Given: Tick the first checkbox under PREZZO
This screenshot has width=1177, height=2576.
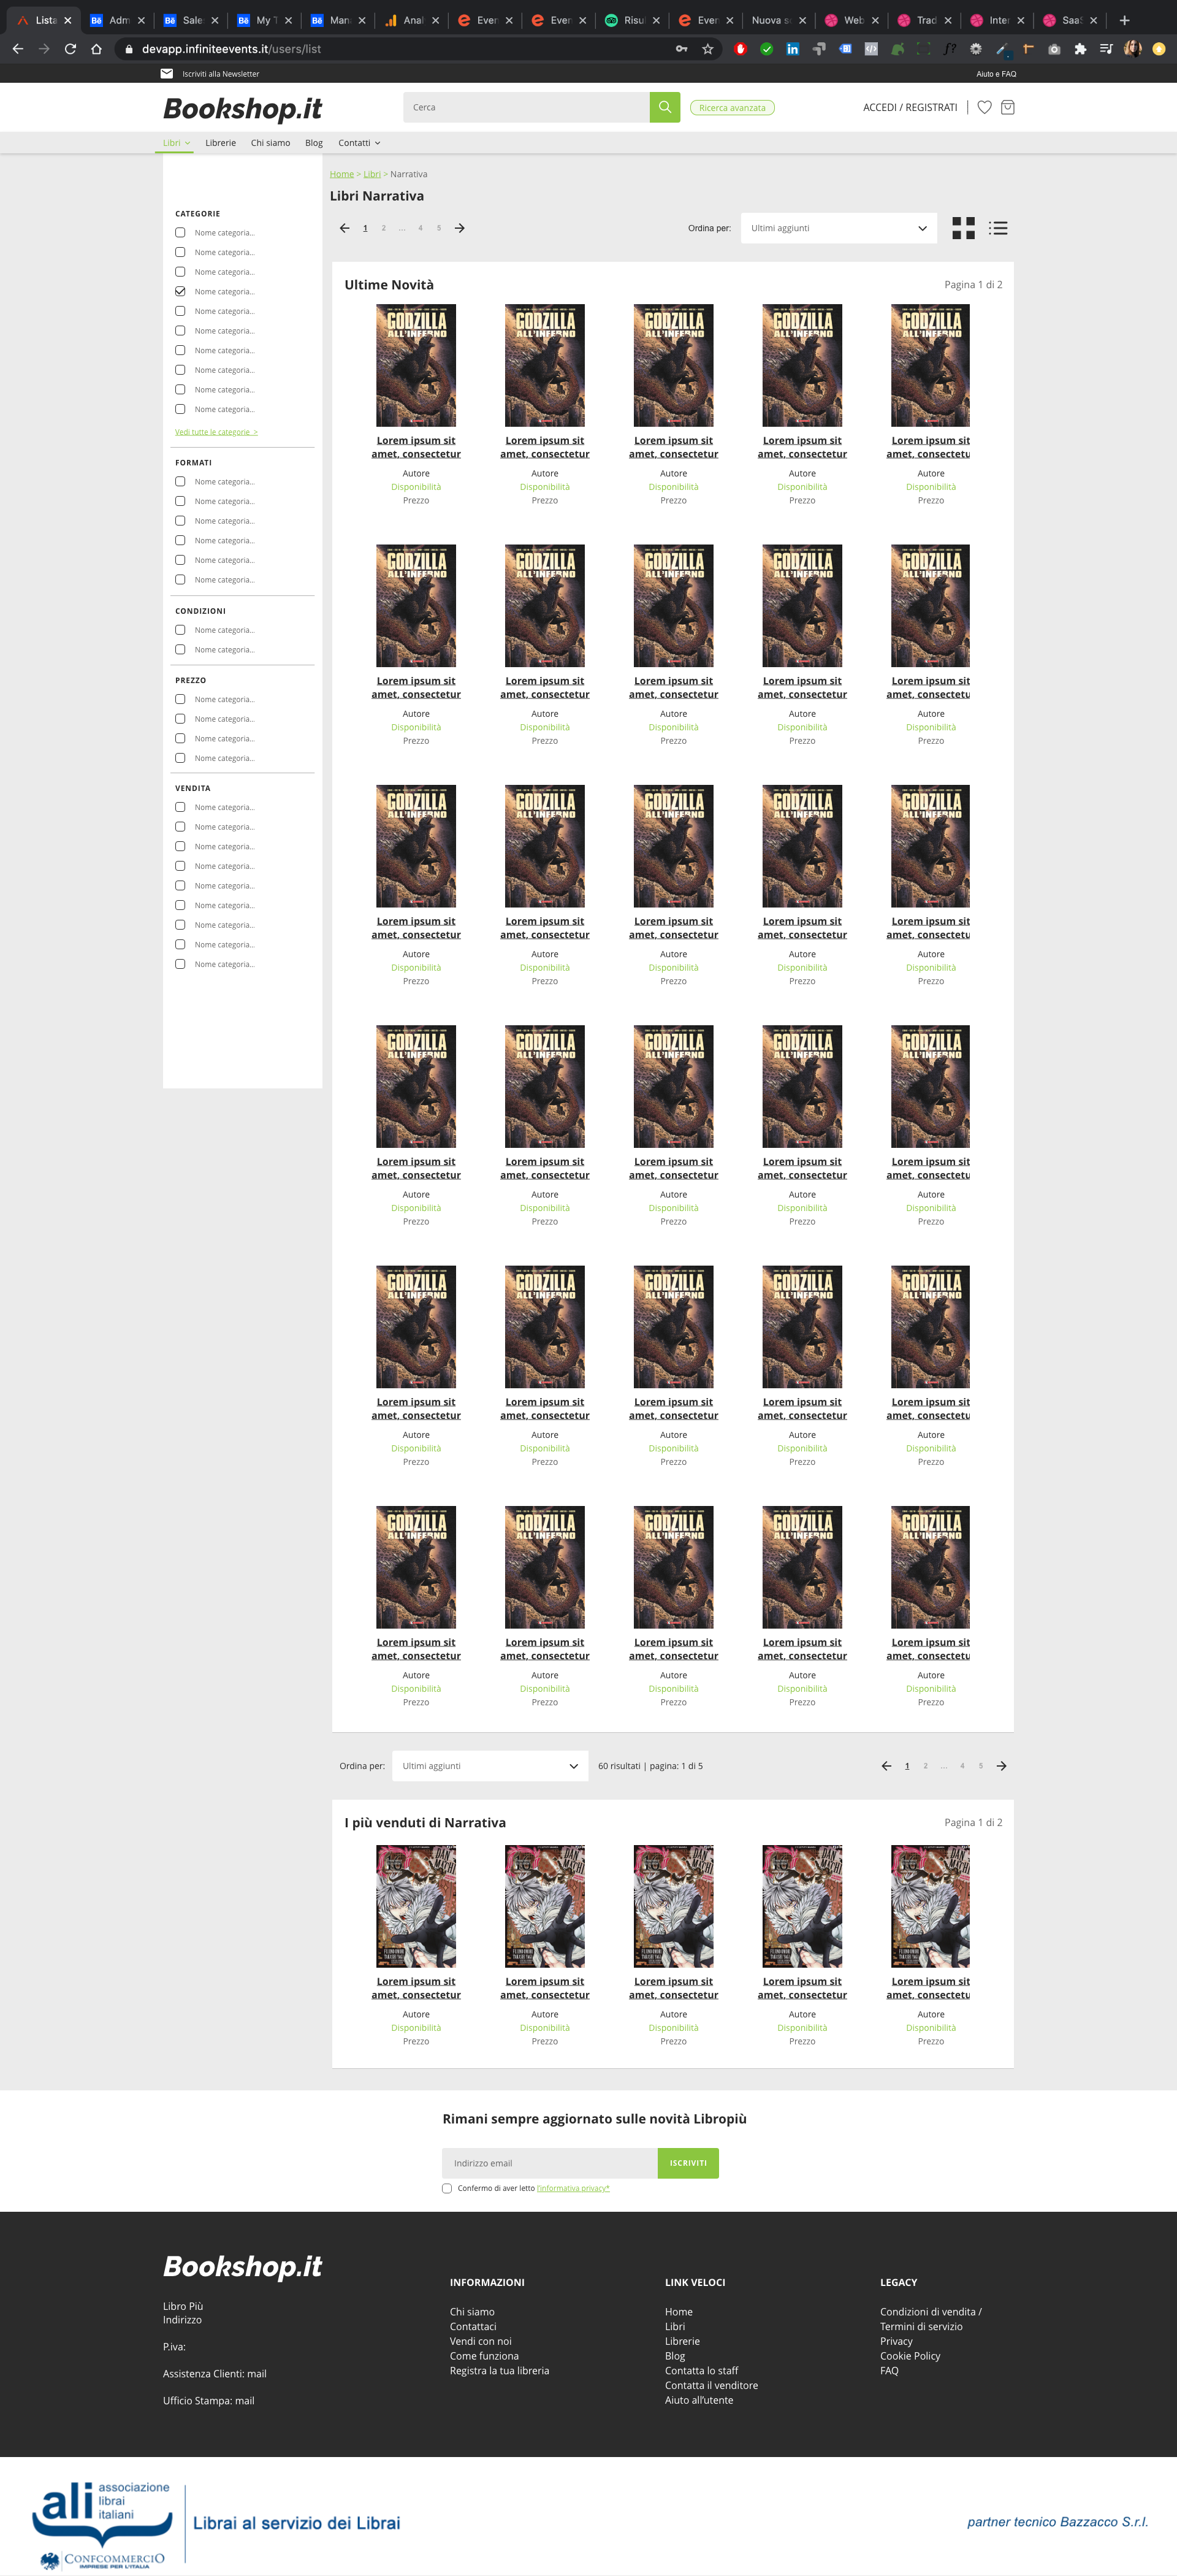Looking at the screenshot, I should [x=180, y=699].
